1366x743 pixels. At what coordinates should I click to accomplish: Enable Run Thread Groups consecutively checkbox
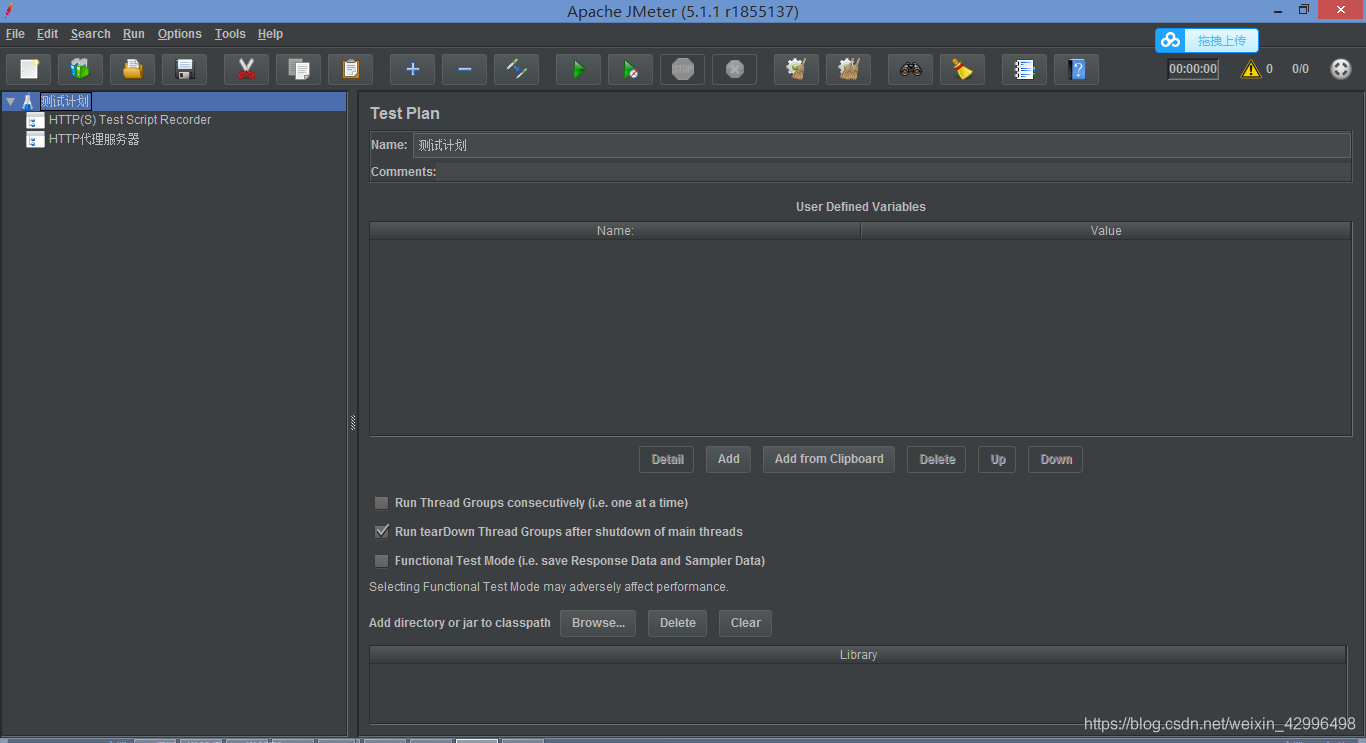381,503
